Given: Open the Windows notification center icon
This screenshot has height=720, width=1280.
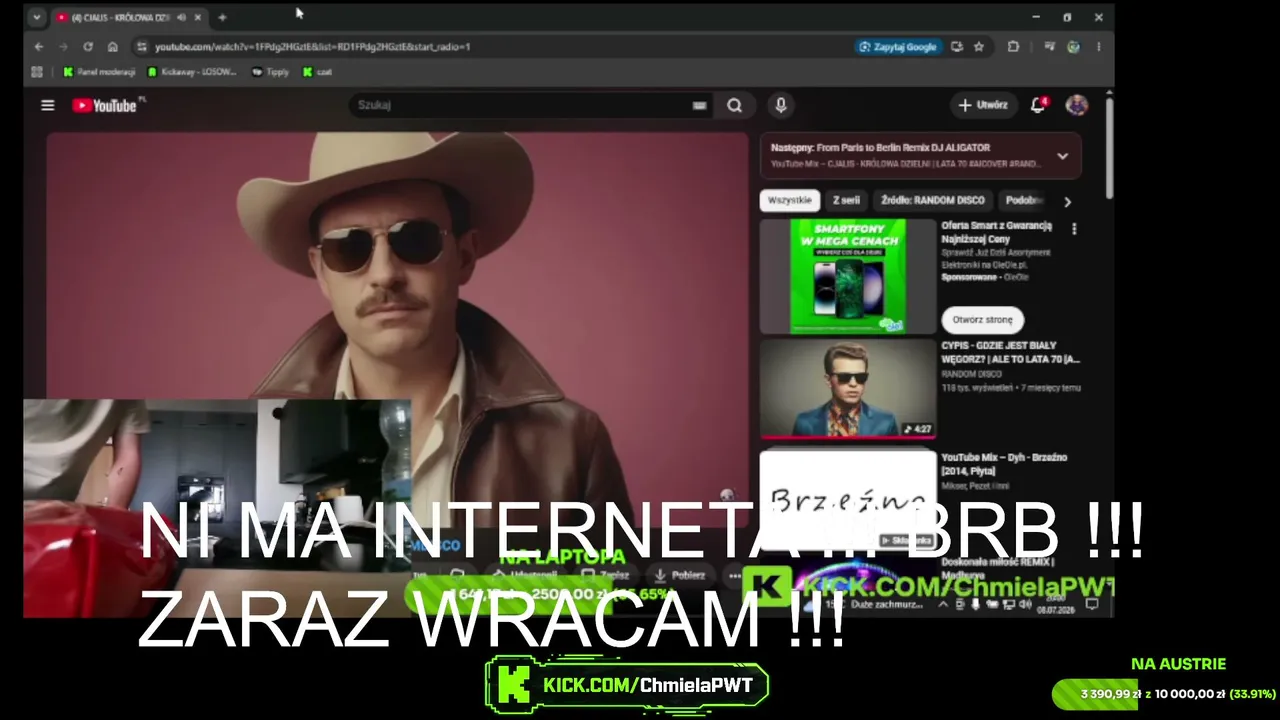Looking at the screenshot, I should click(1091, 604).
